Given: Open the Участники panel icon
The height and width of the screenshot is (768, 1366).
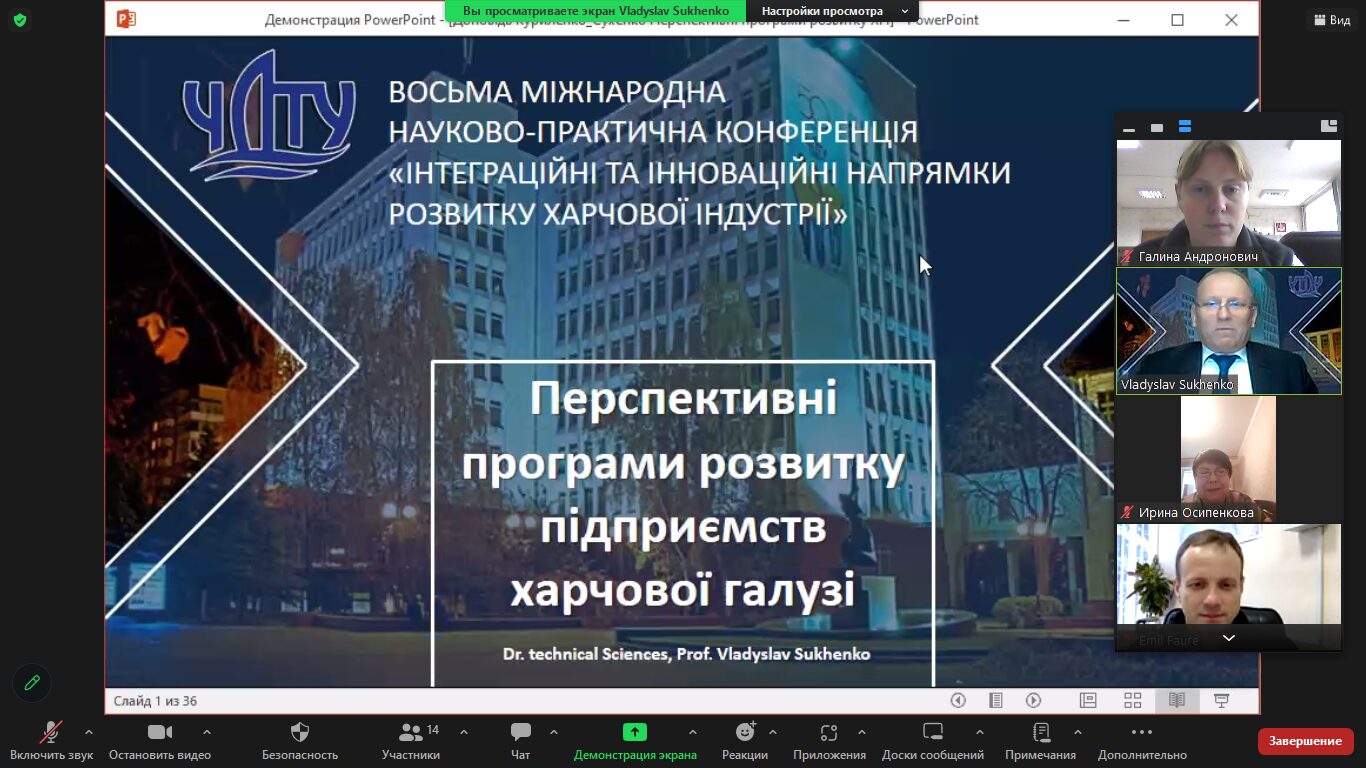Looking at the screenshot, I should click(x=411, y=732).
